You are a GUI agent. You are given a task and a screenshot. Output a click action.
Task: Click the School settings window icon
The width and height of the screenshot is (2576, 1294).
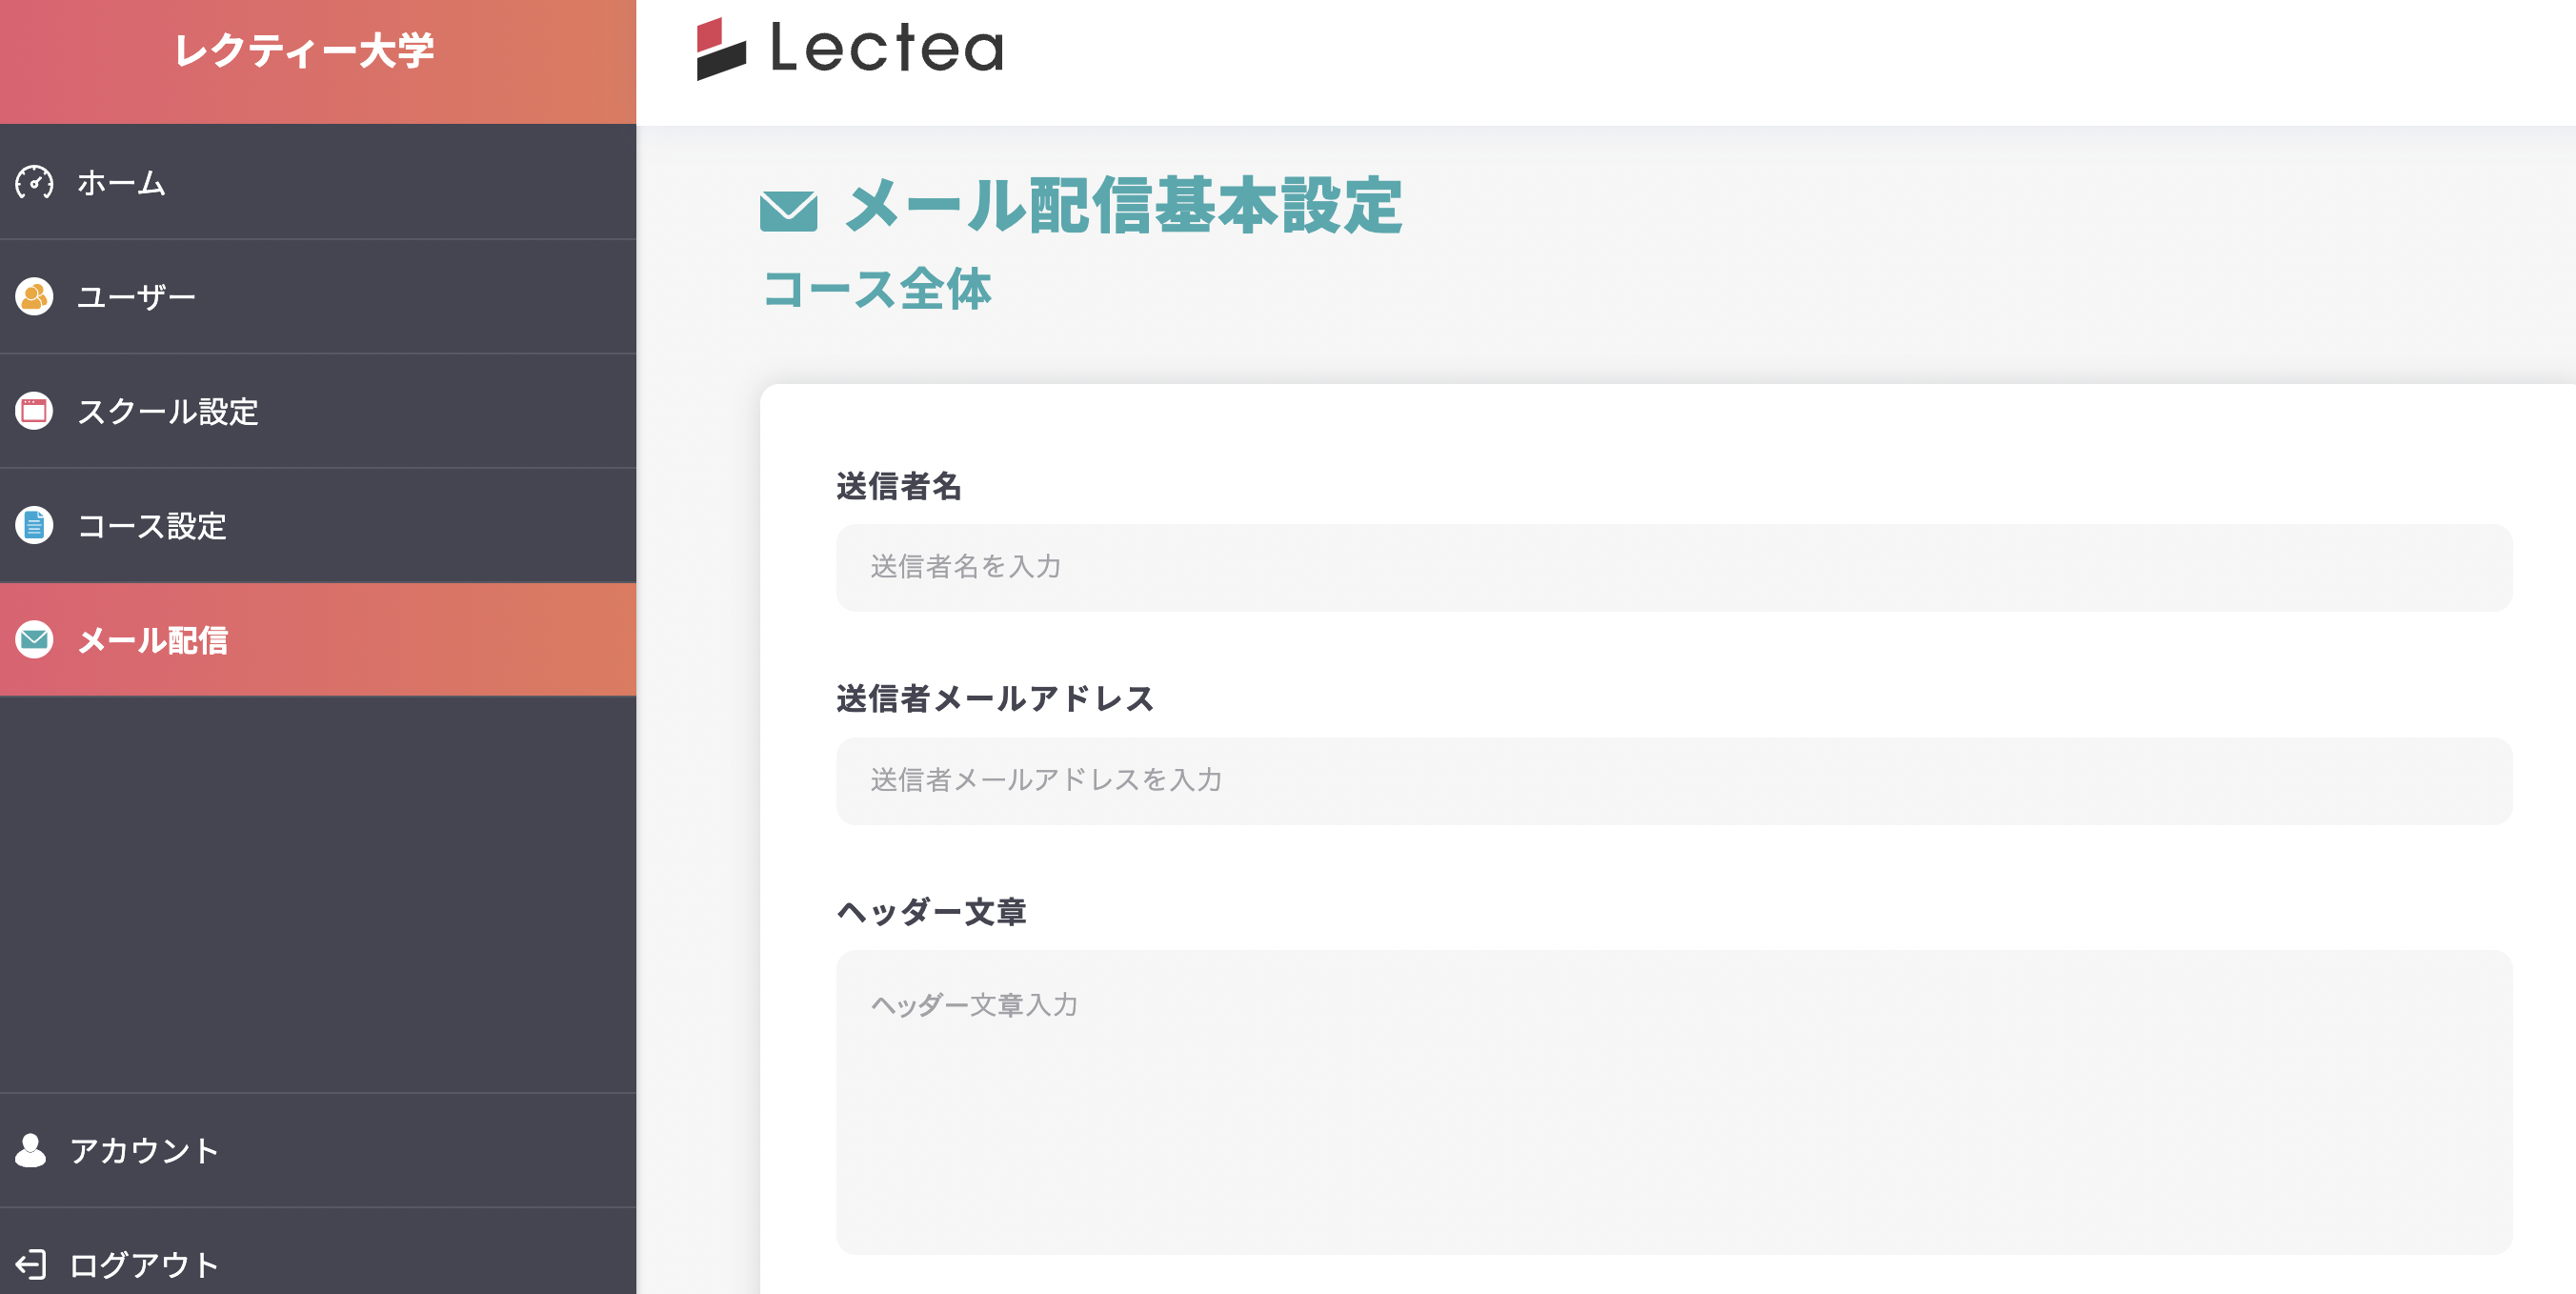(34, 411)
